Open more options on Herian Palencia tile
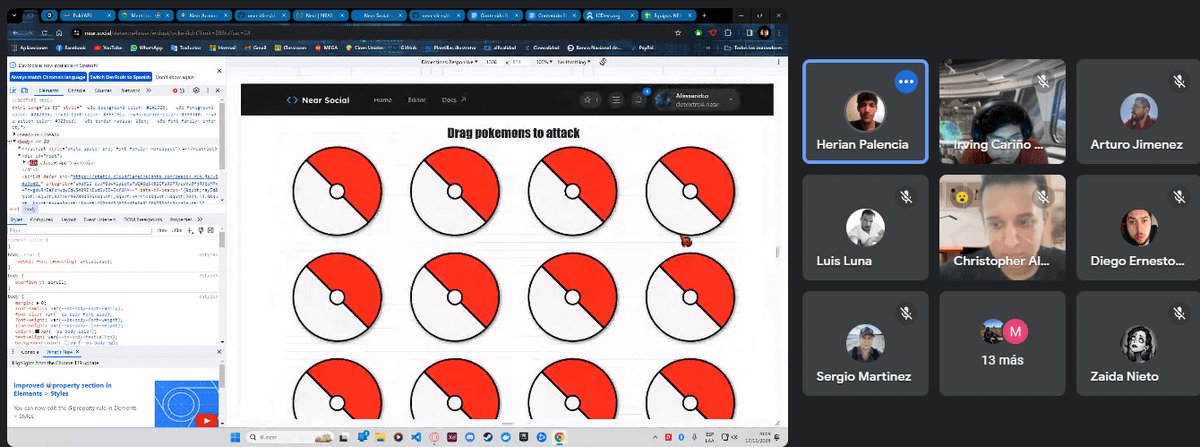Screen dimensions: 1200x447 (x=906, y=81)
